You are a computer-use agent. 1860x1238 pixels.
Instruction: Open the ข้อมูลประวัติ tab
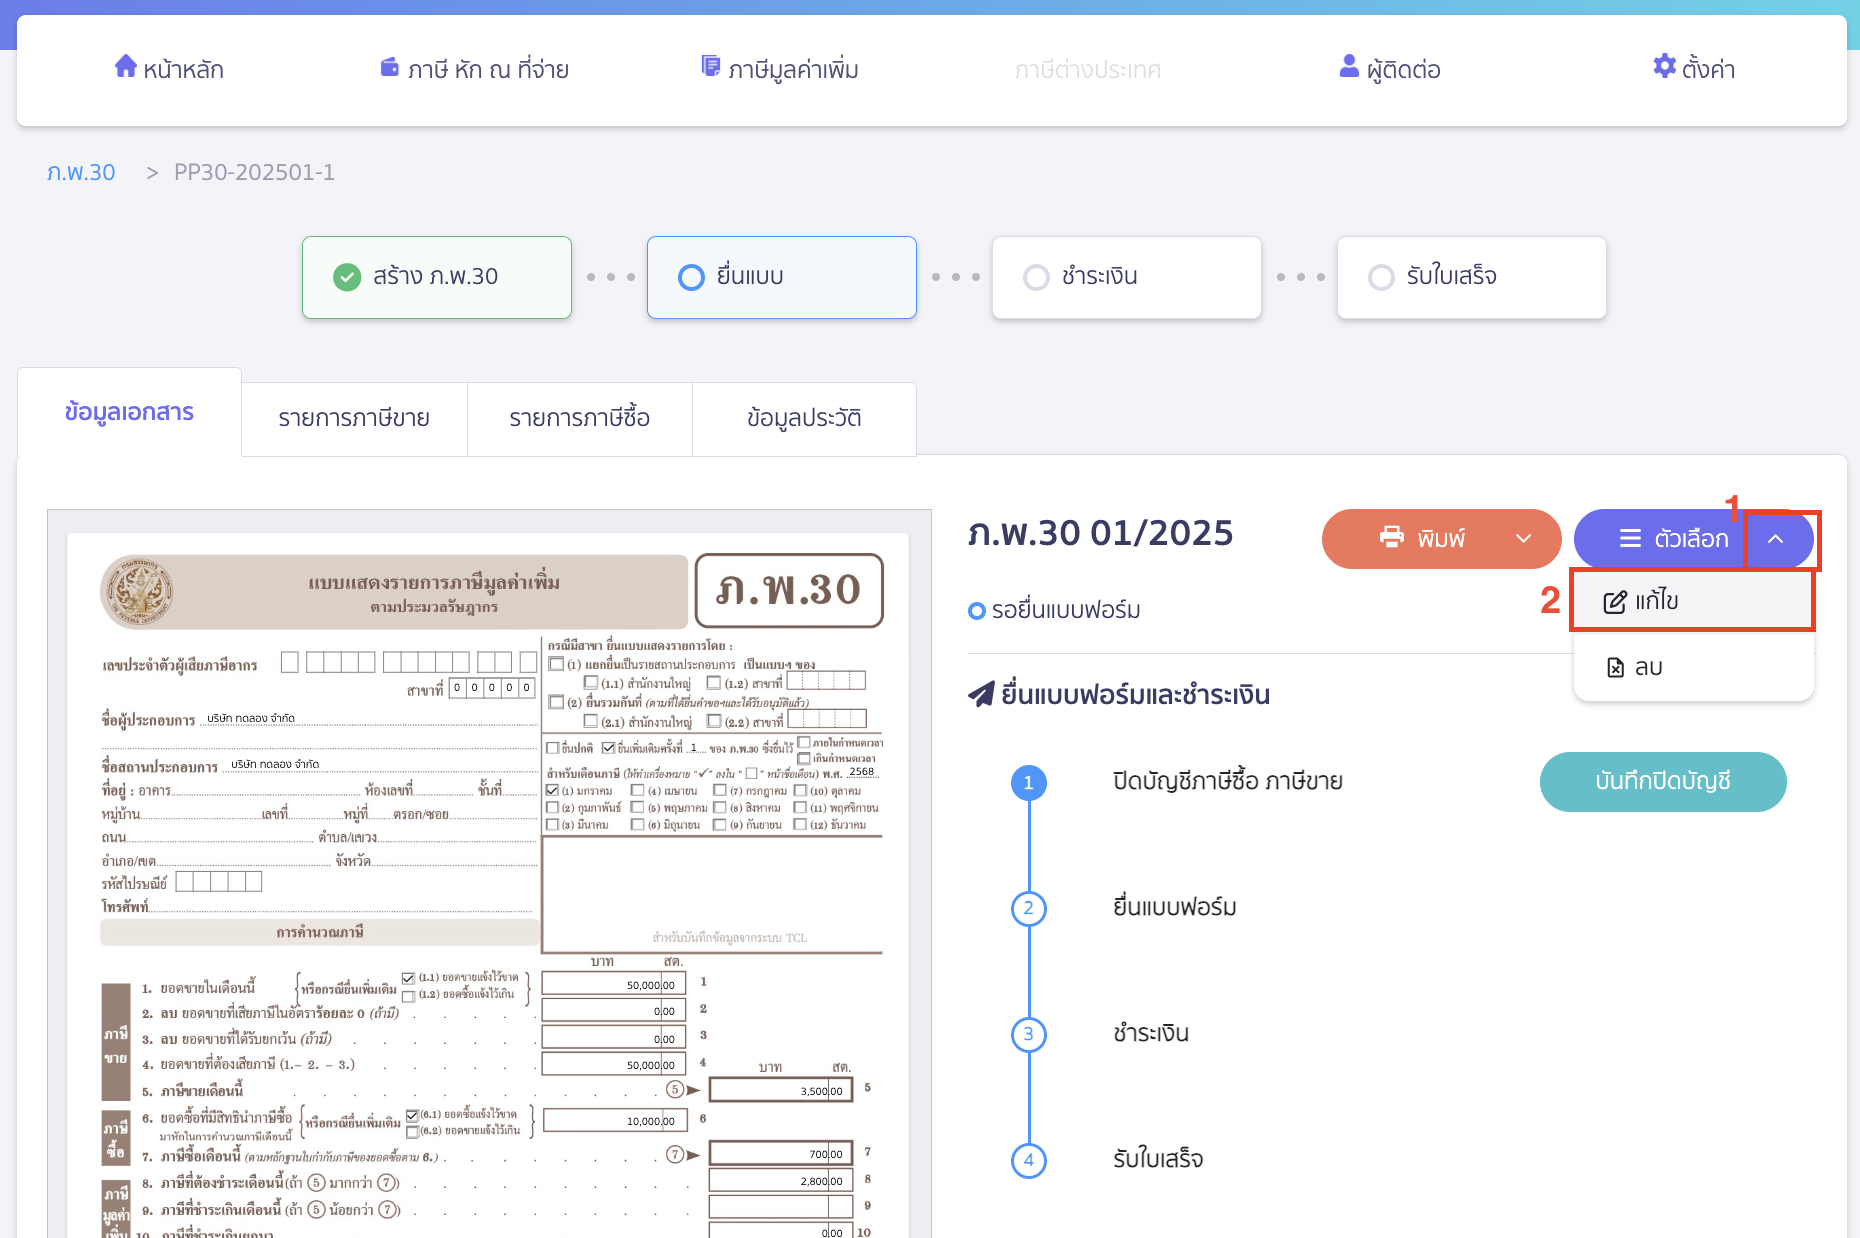click(x=803, y=418)
